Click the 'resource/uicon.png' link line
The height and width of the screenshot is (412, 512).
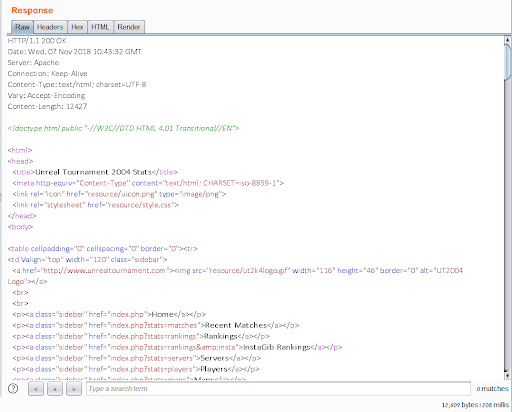pos(119,194)
